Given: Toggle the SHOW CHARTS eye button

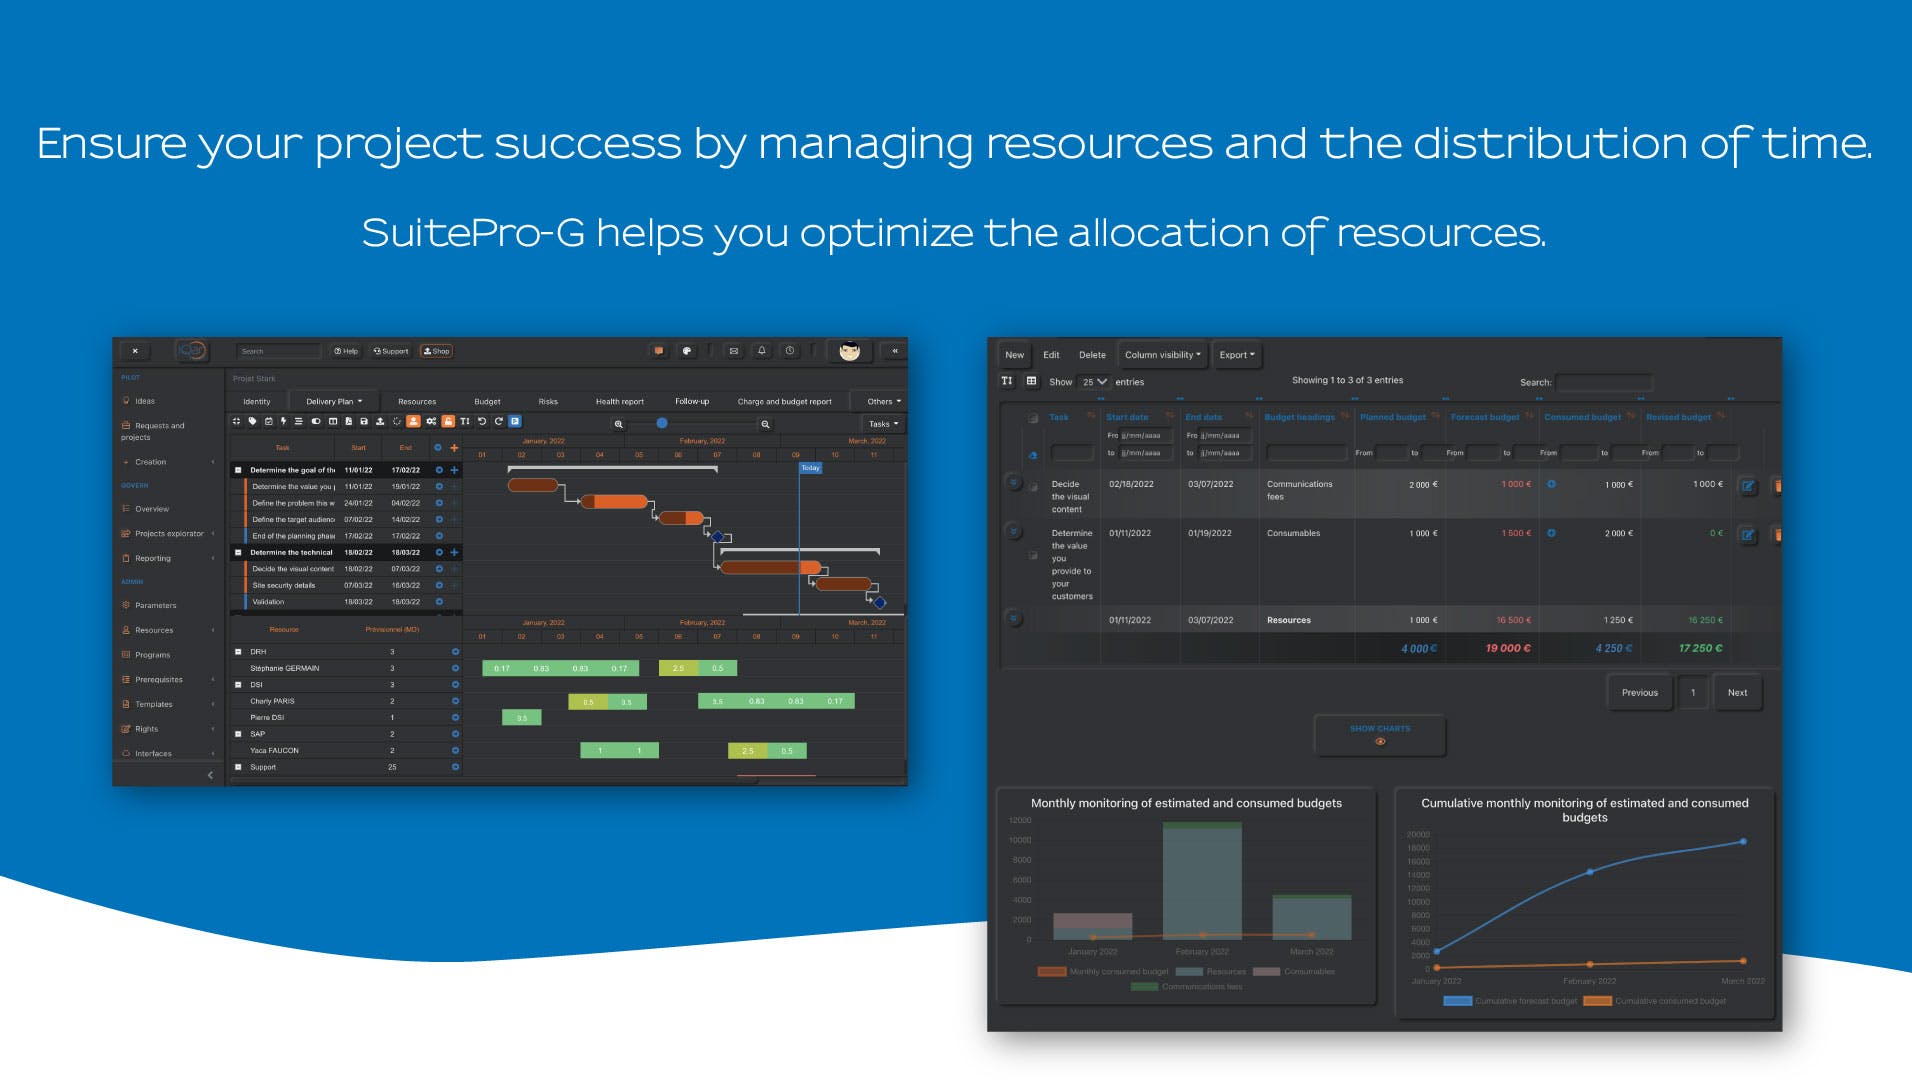Looking at the screenshot, I should tap(1380, 735).
